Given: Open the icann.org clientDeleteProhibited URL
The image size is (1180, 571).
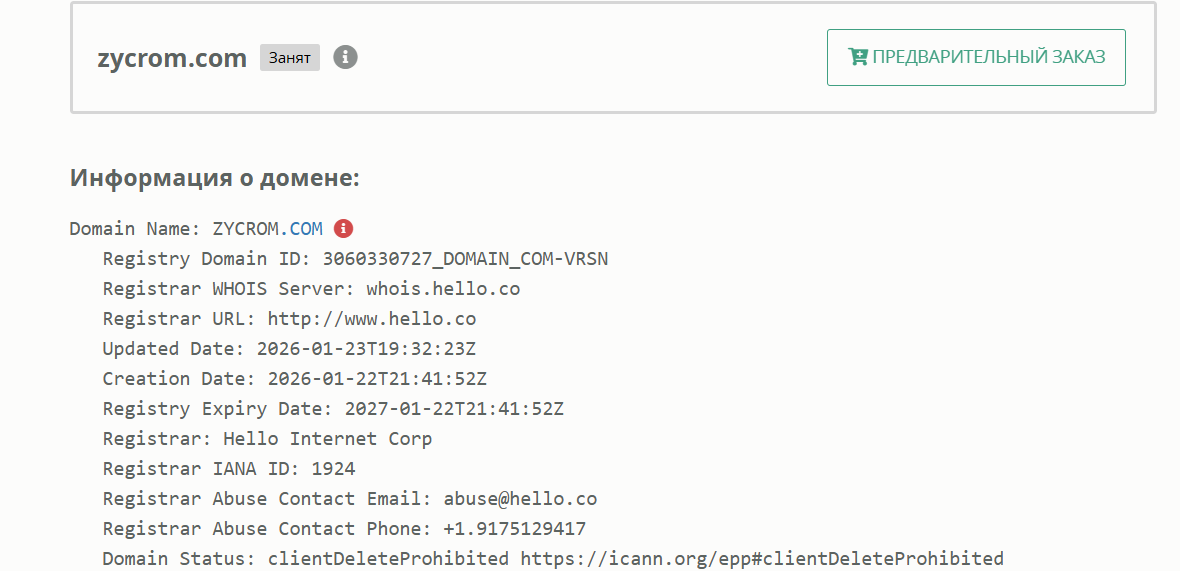Looking at the screenshot, I should point(761,559).
